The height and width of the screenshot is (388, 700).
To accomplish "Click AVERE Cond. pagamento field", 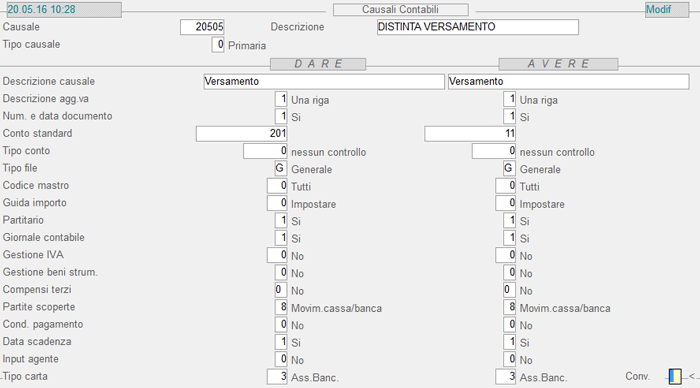I will pyautogui.click(x=509, y=325).
